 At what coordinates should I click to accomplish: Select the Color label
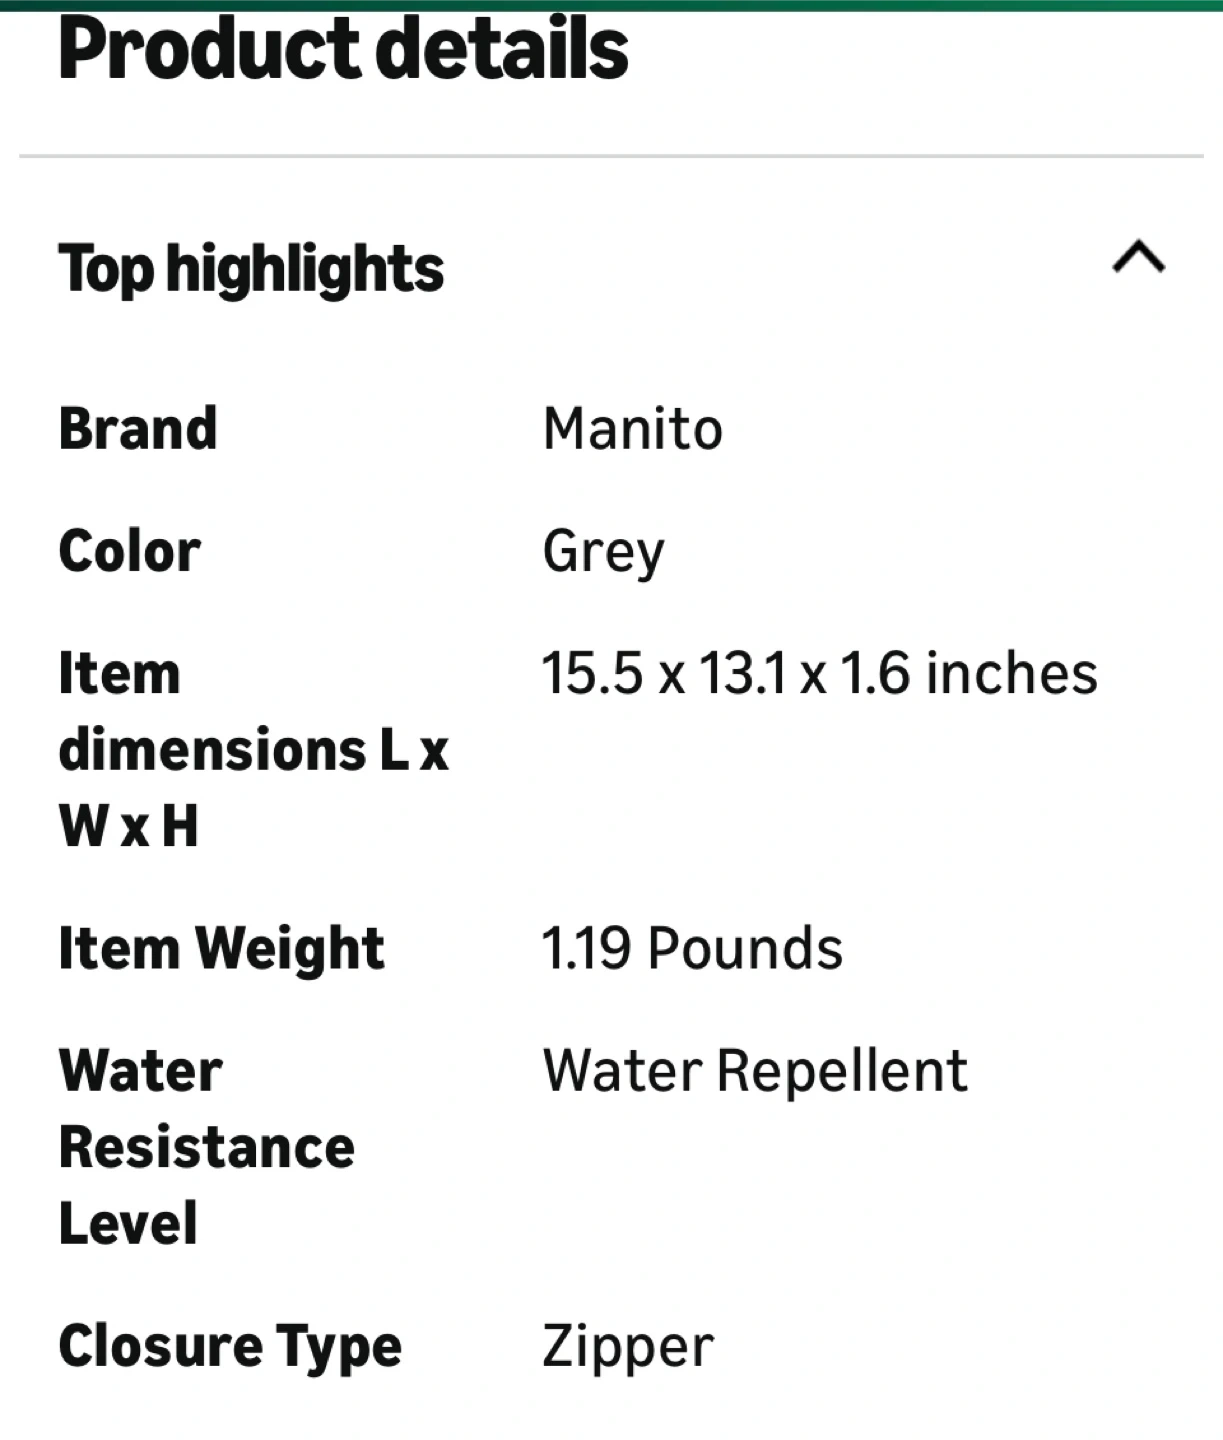pos(130,551)
